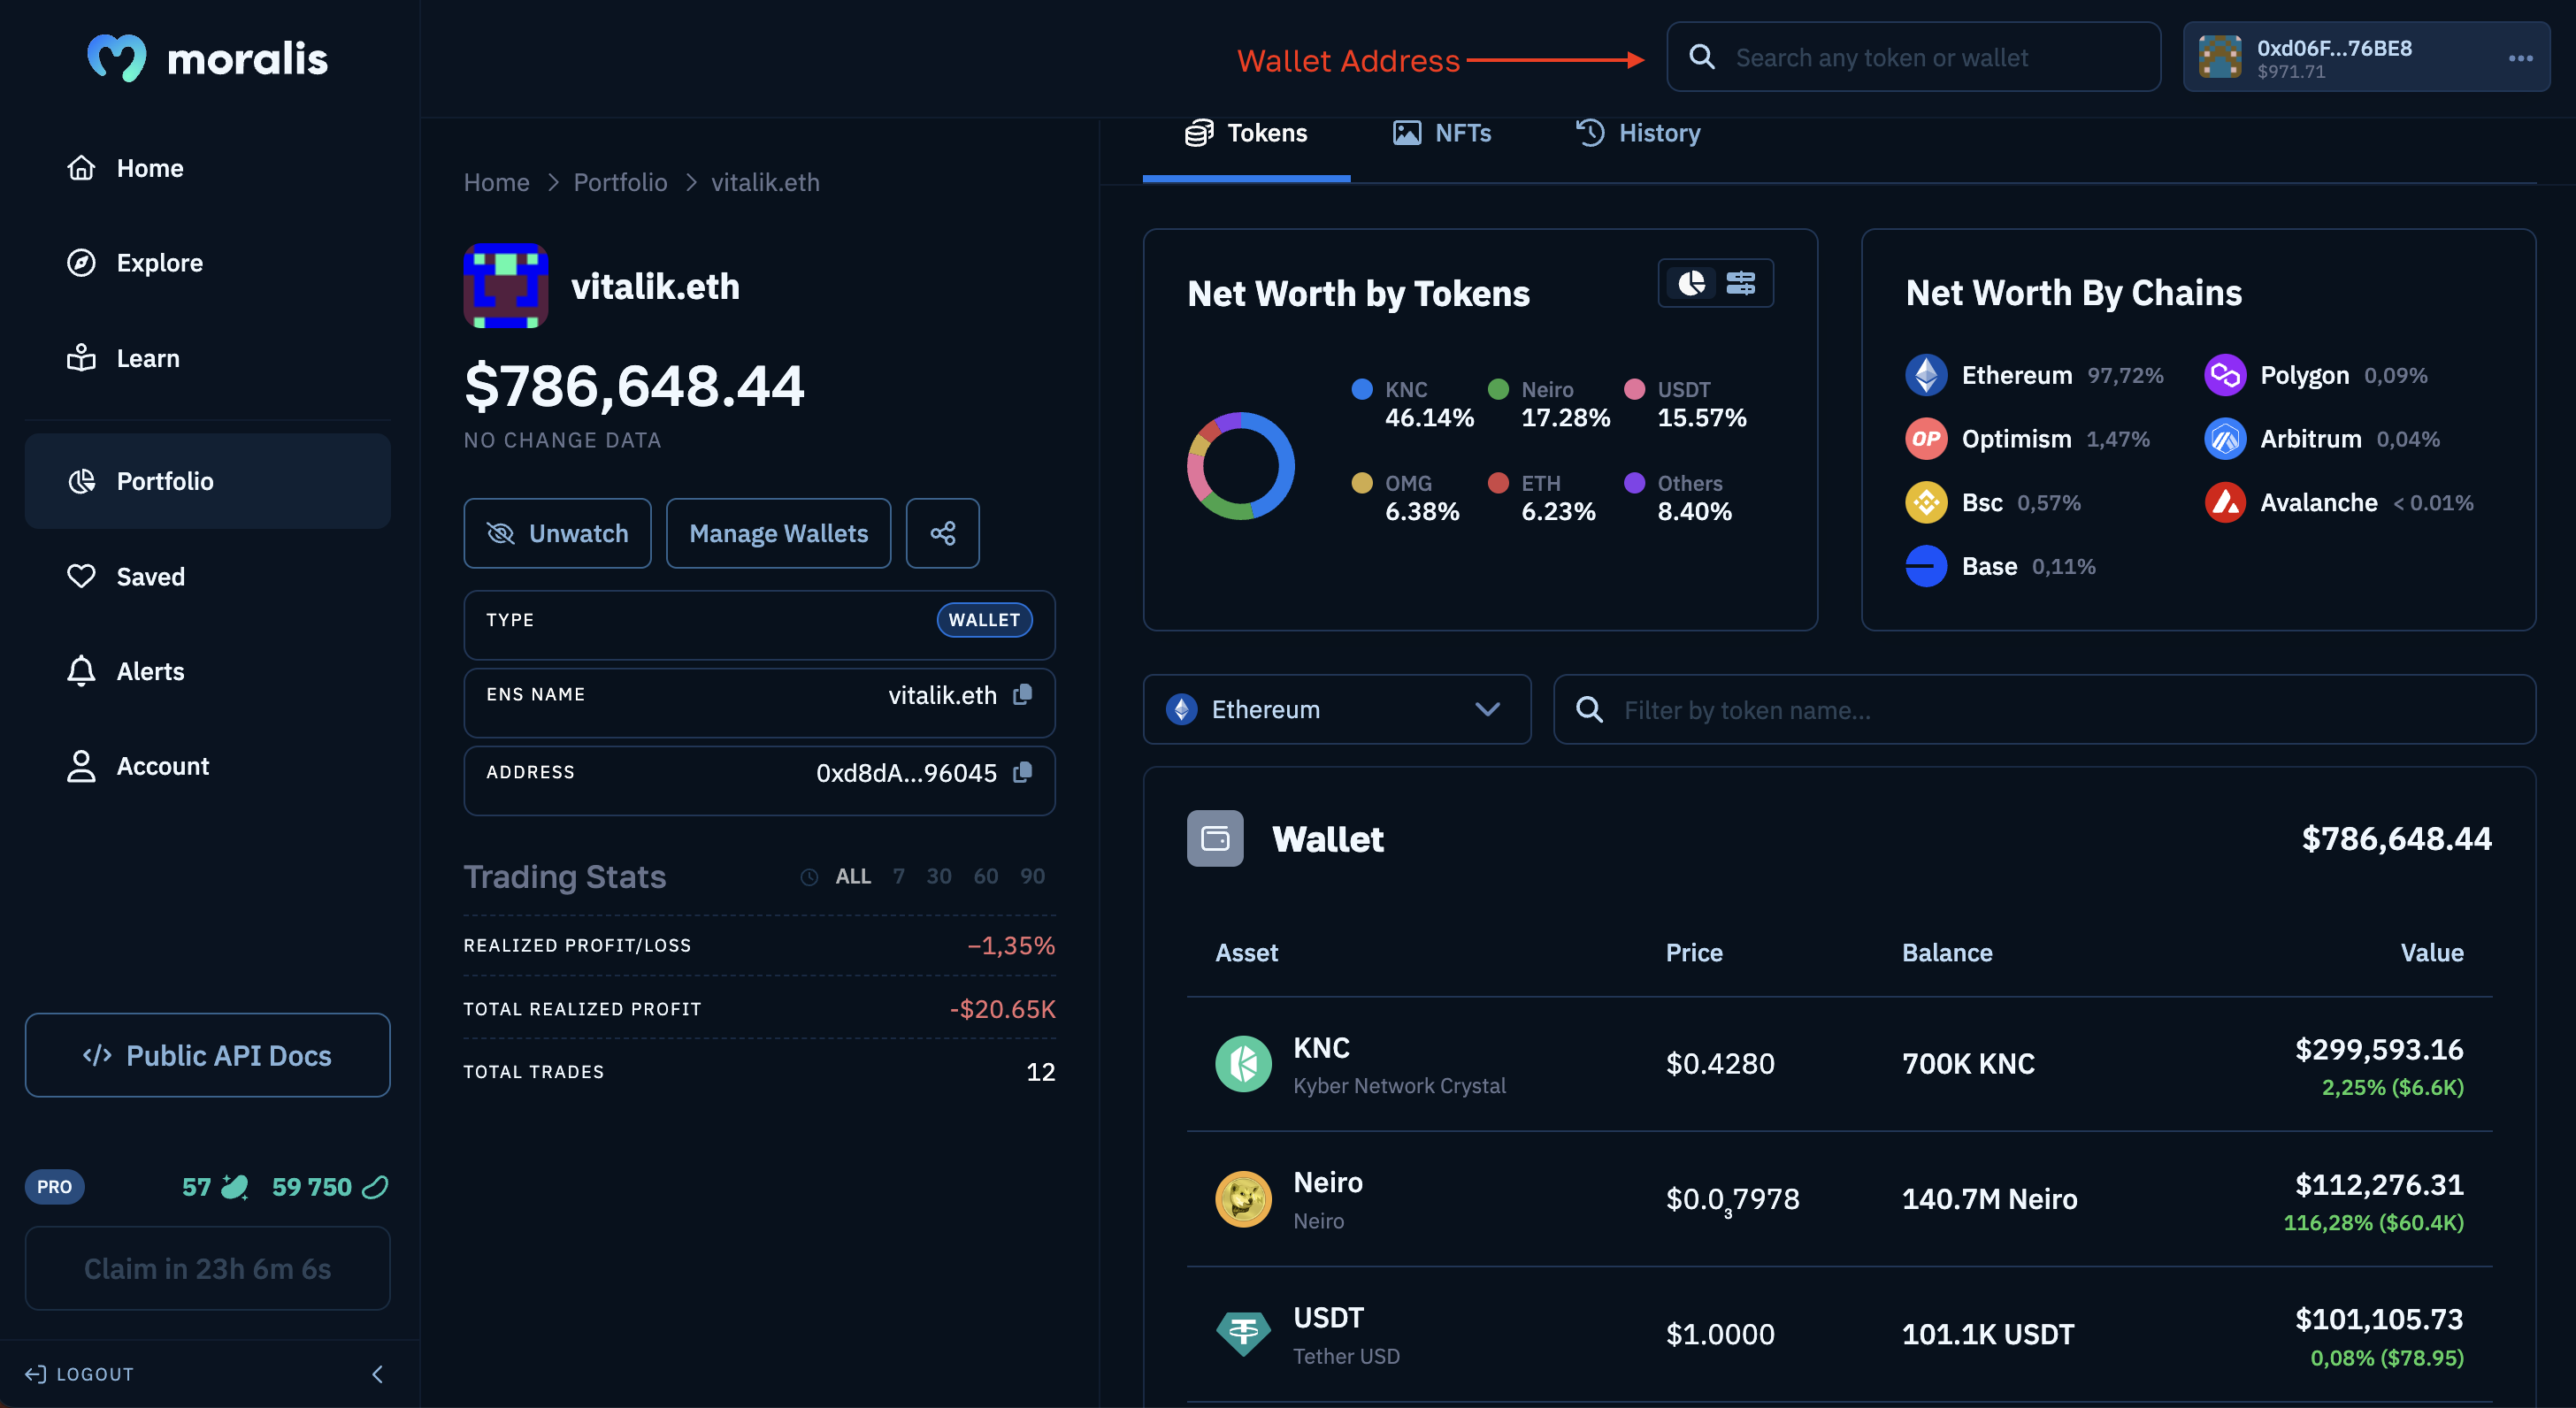Sort by the Balance column header

pyautogui.click(x=1947, y=952)
